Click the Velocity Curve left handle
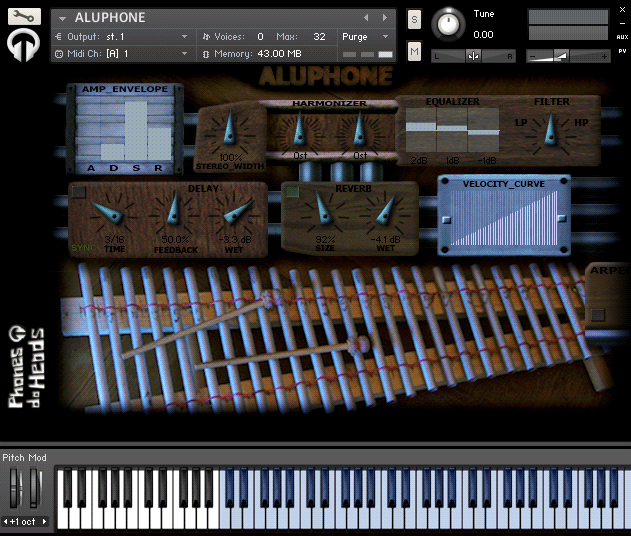The image size is (631, 536). click(446, 220)
